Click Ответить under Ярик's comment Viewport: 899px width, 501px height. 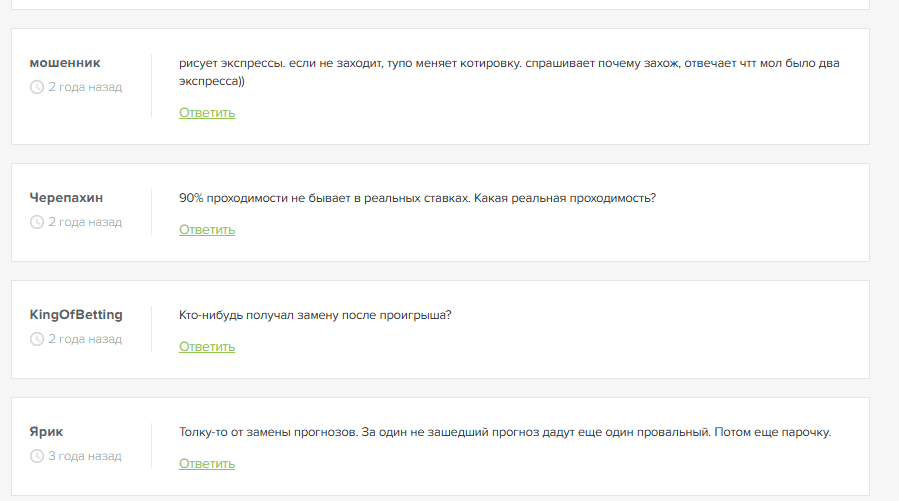pyautogui.click(x=207, y=464)
